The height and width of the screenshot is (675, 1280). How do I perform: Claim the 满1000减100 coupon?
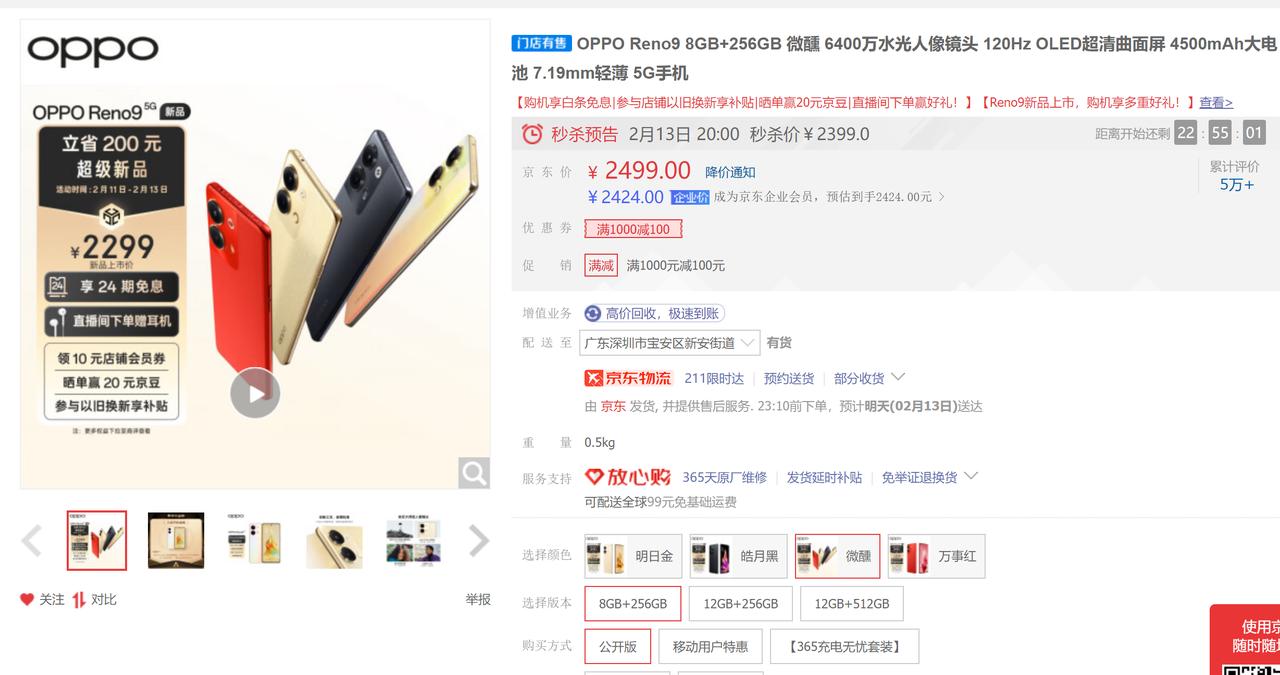pyautogui.click(x=633, y=229)
